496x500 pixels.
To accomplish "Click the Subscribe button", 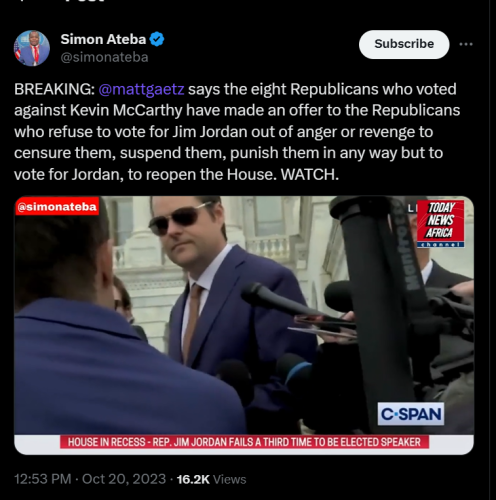I will click(x=404, y=44).
